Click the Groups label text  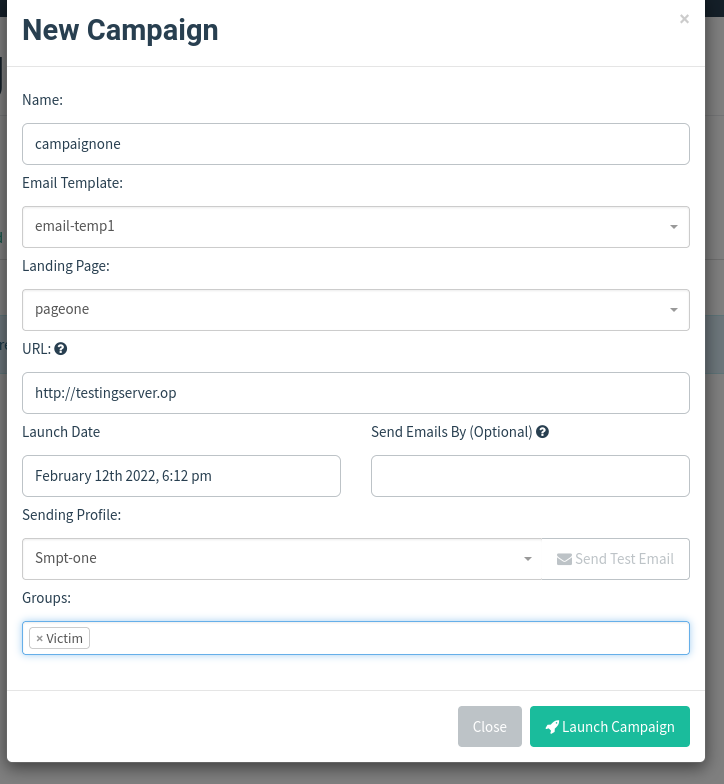point(47,597)
